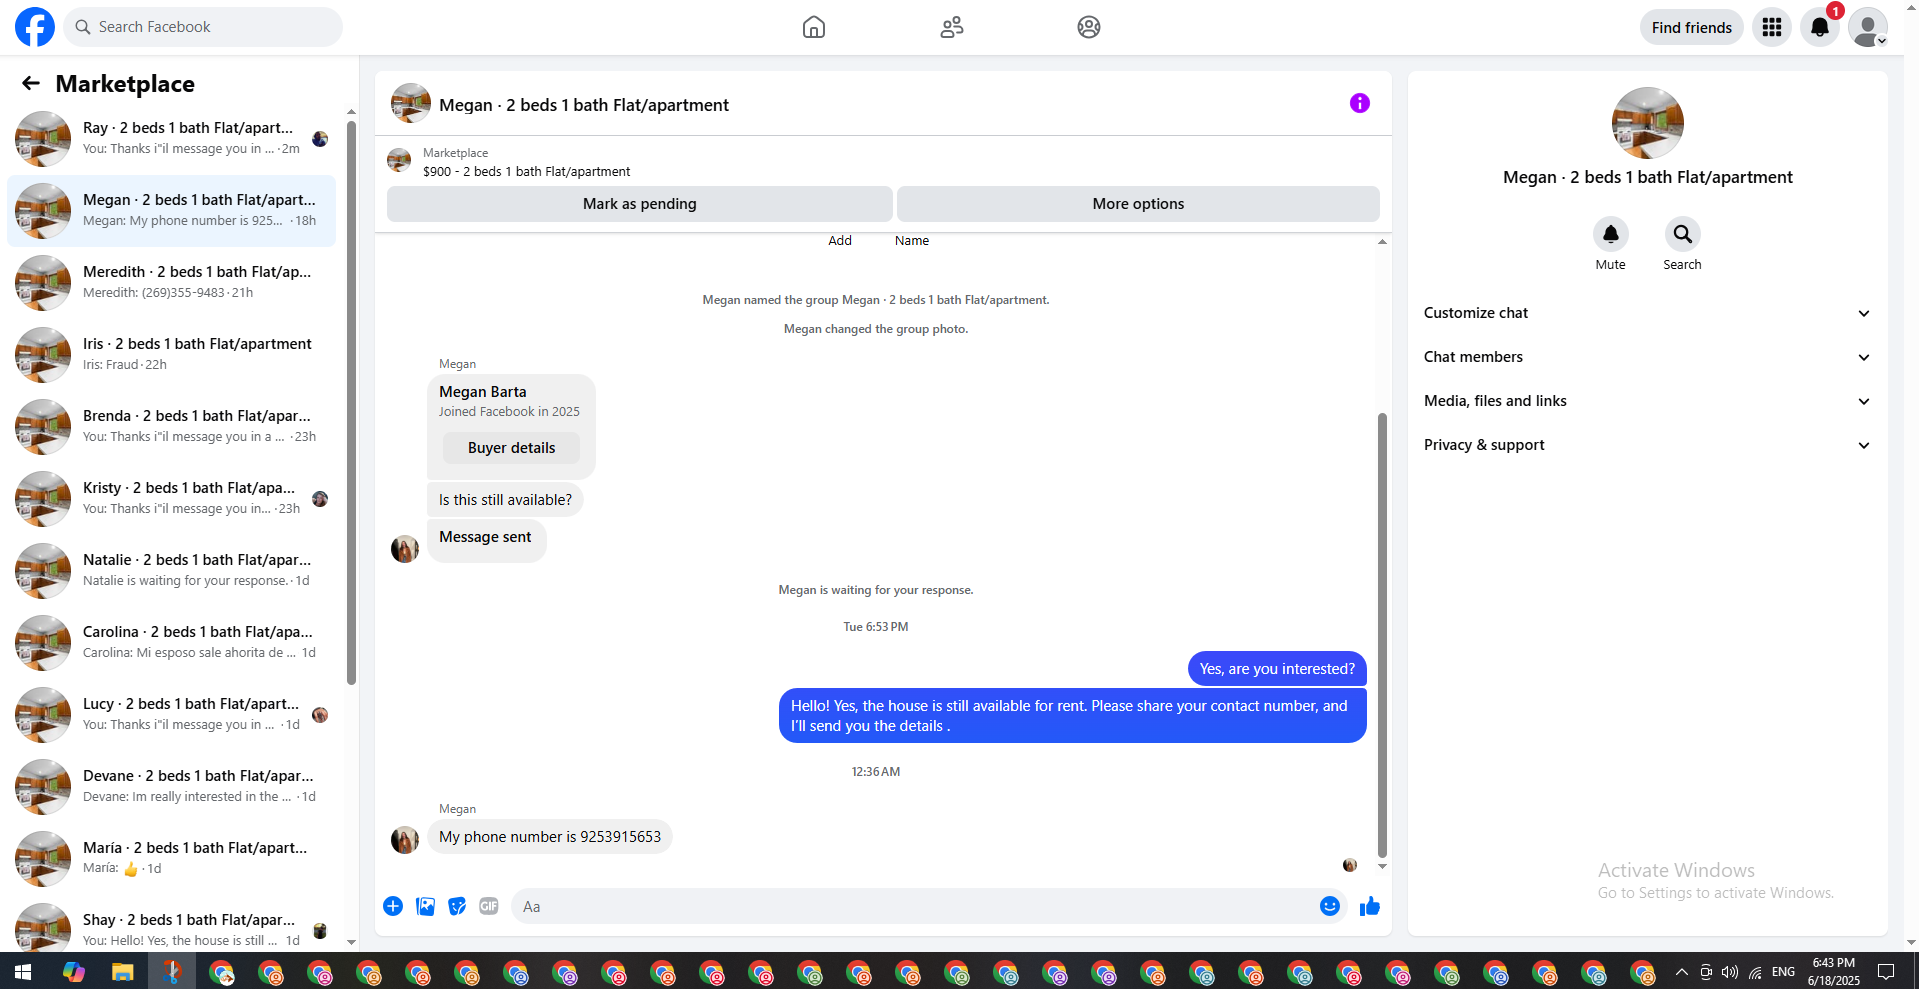
Task: Open the Windows Start menu
Action: pos(23,972)
